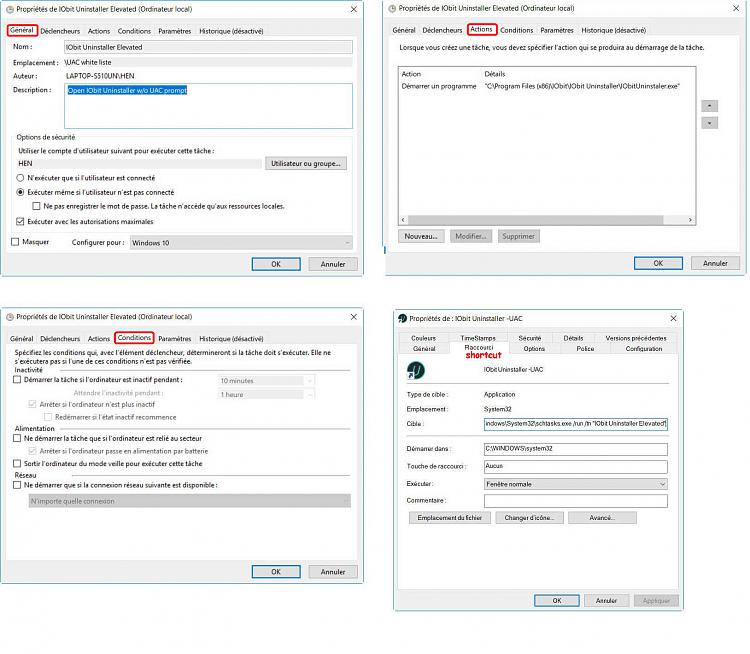Click the Appliquer button
The width and height of the screenshot is (750, 654).
click(x=656, y=600)
